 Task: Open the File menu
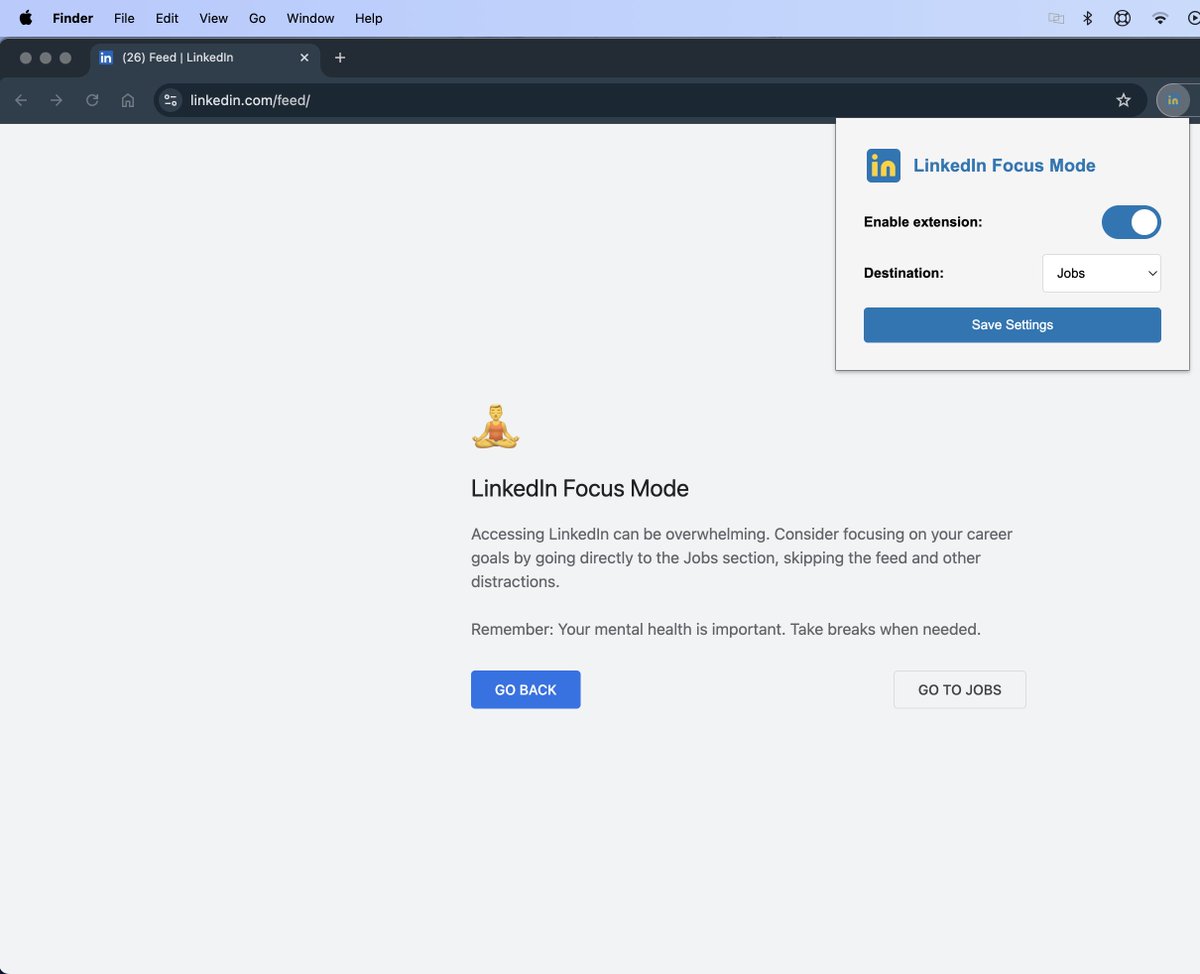124,18
